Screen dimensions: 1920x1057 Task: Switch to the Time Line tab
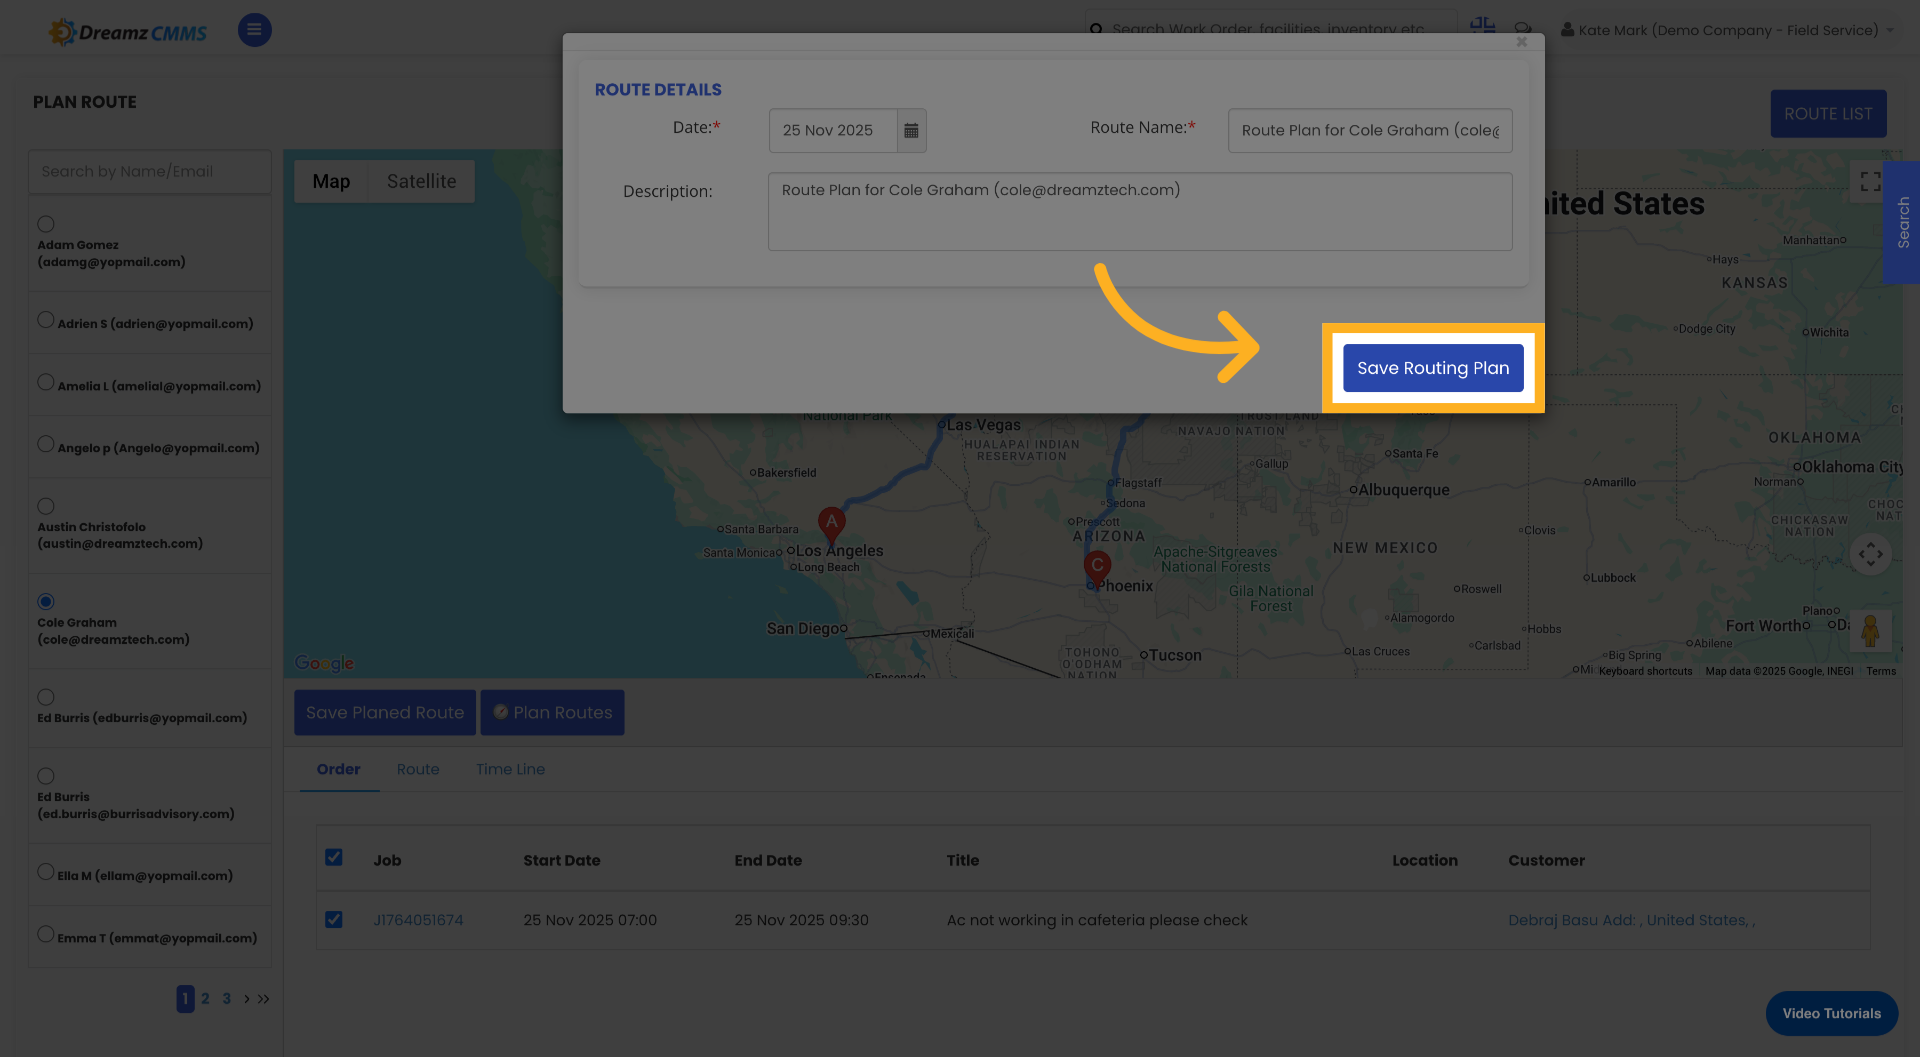click(510, 769)
